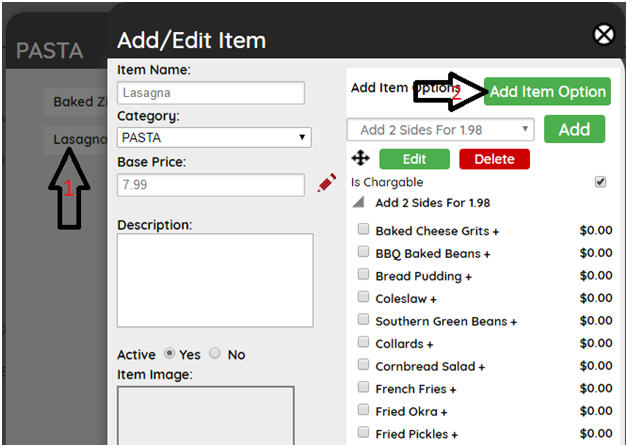Close the Add/Edit Item dialog
Image resolution: width=628 pixels, height=447 pixels.
(x=603, y=36)
